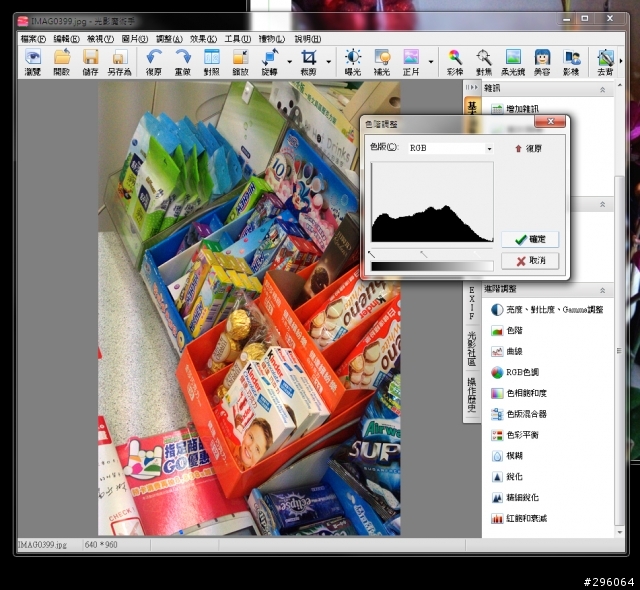Screen dimensions: 640x590
Task: Switch to the 操作歷史 side tab
Action: [471, 395]
